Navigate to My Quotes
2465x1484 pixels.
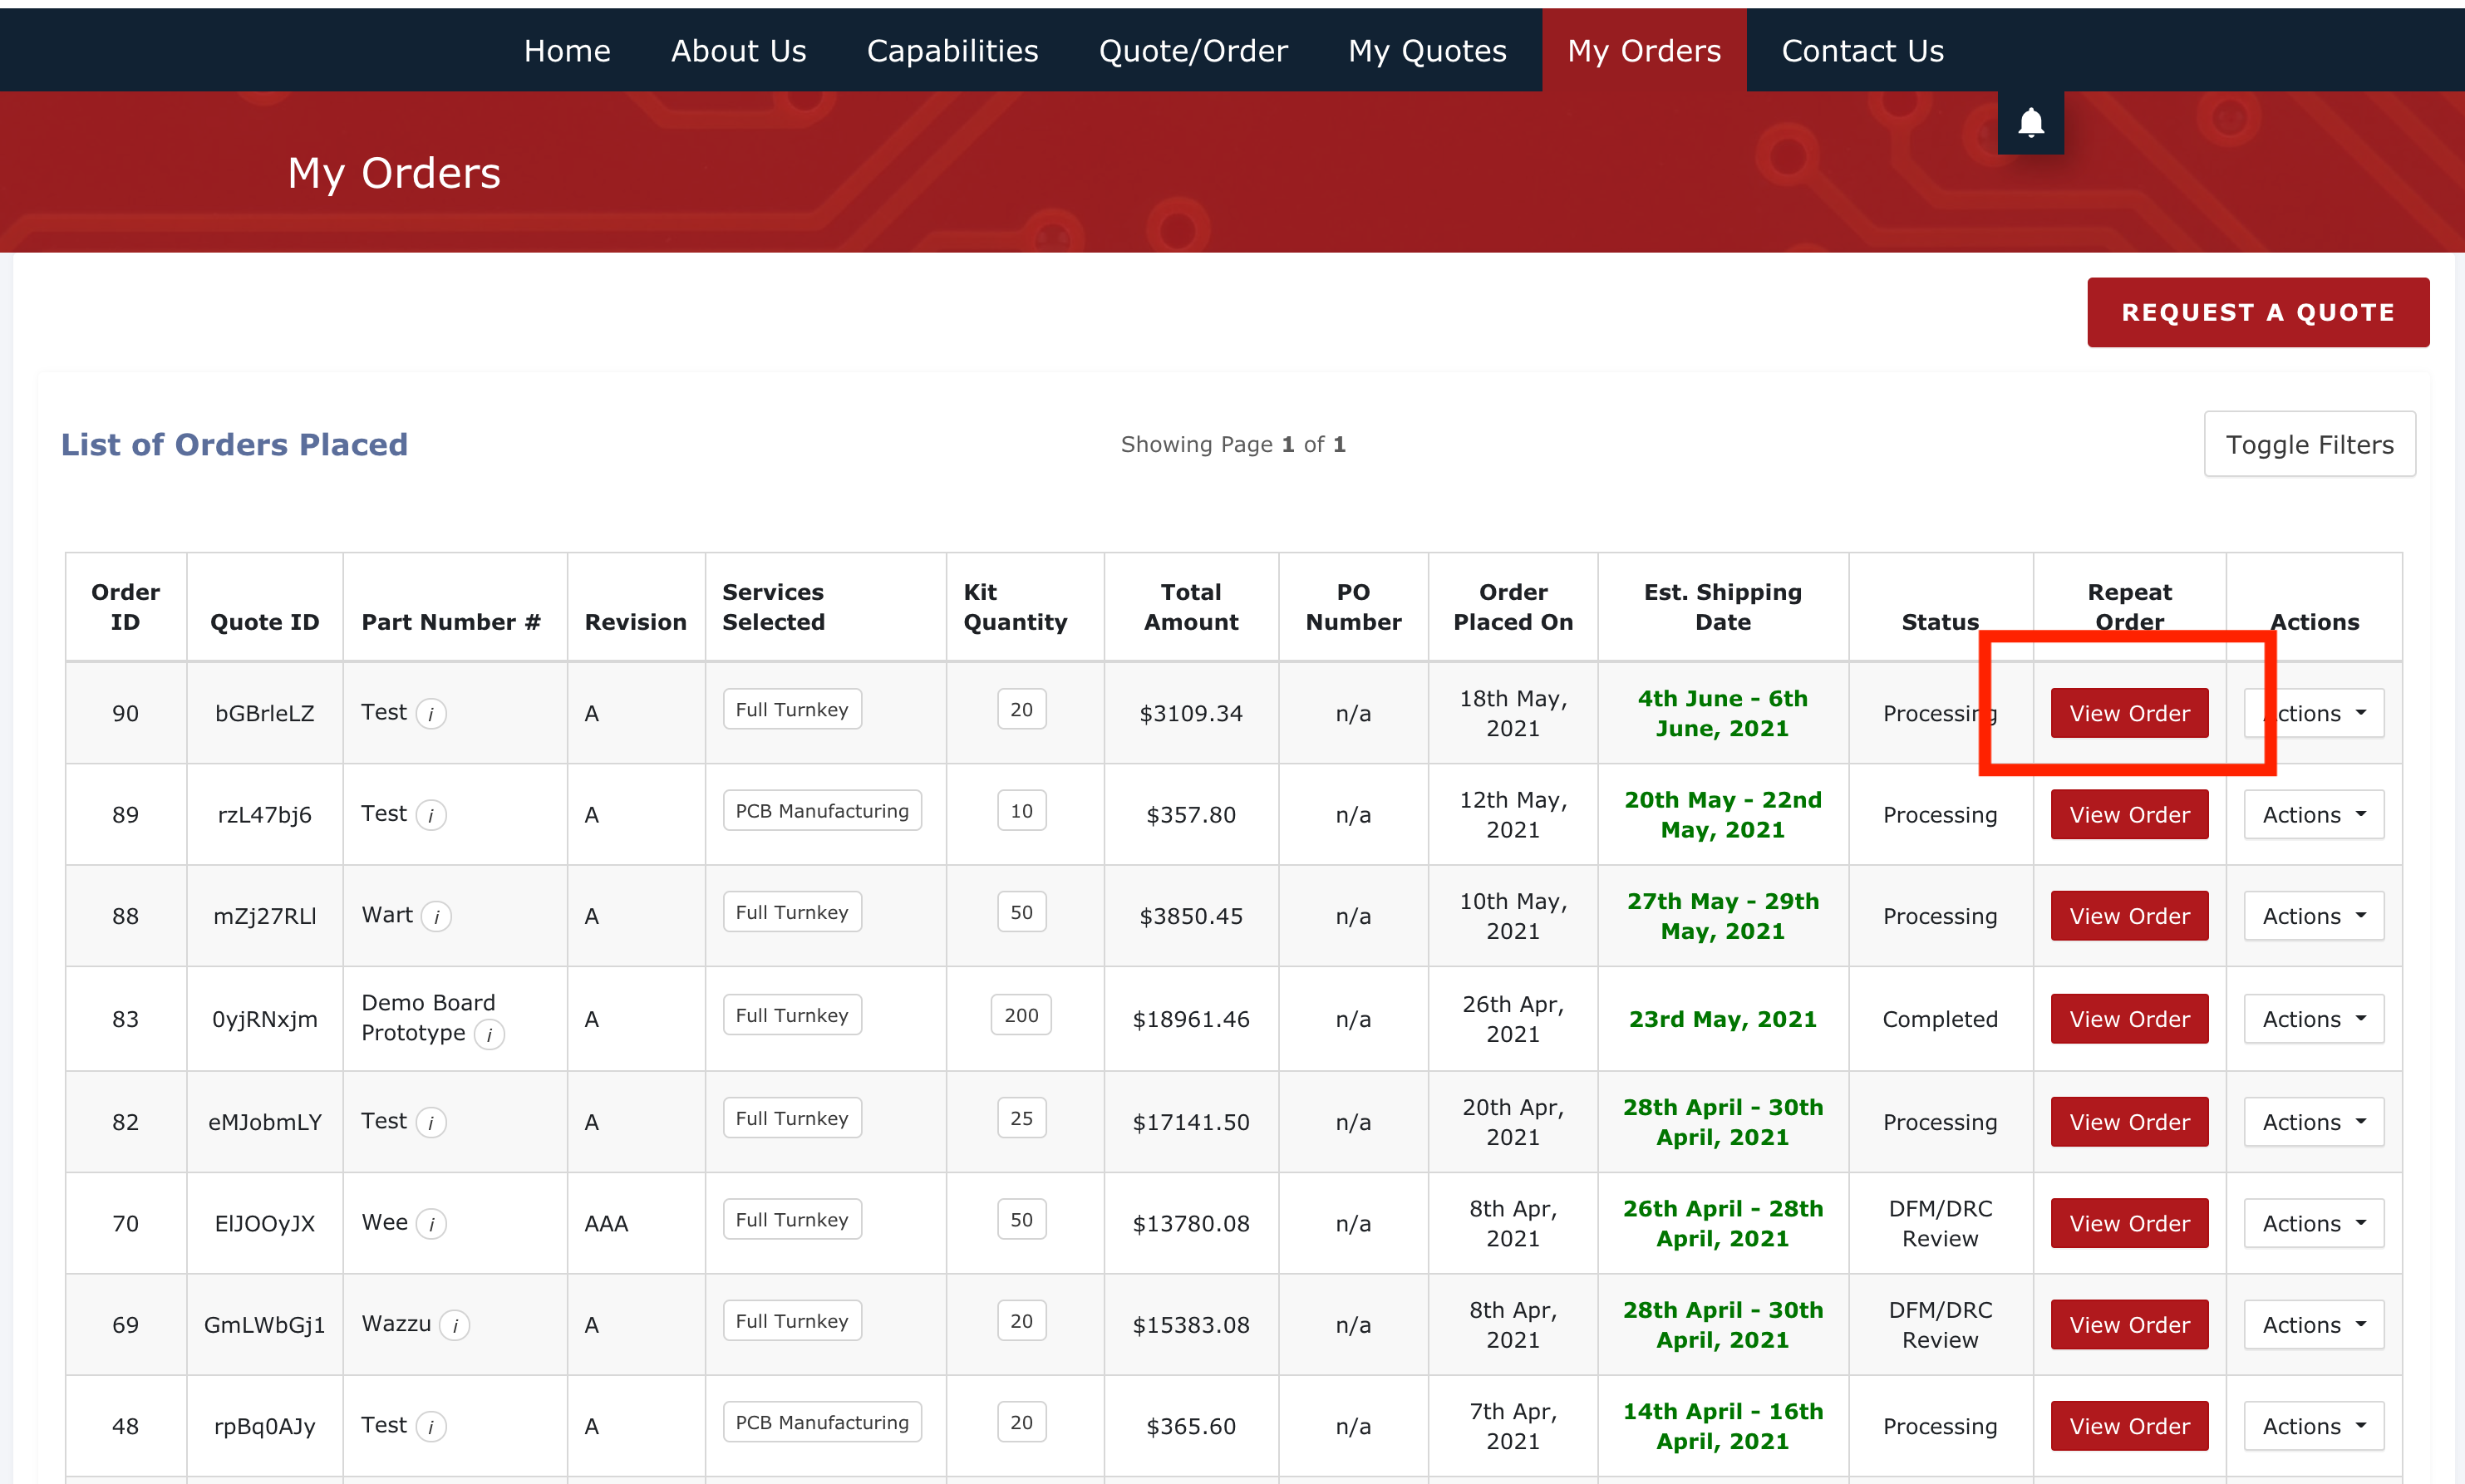pyautogui.click(x=1427, y=50)
